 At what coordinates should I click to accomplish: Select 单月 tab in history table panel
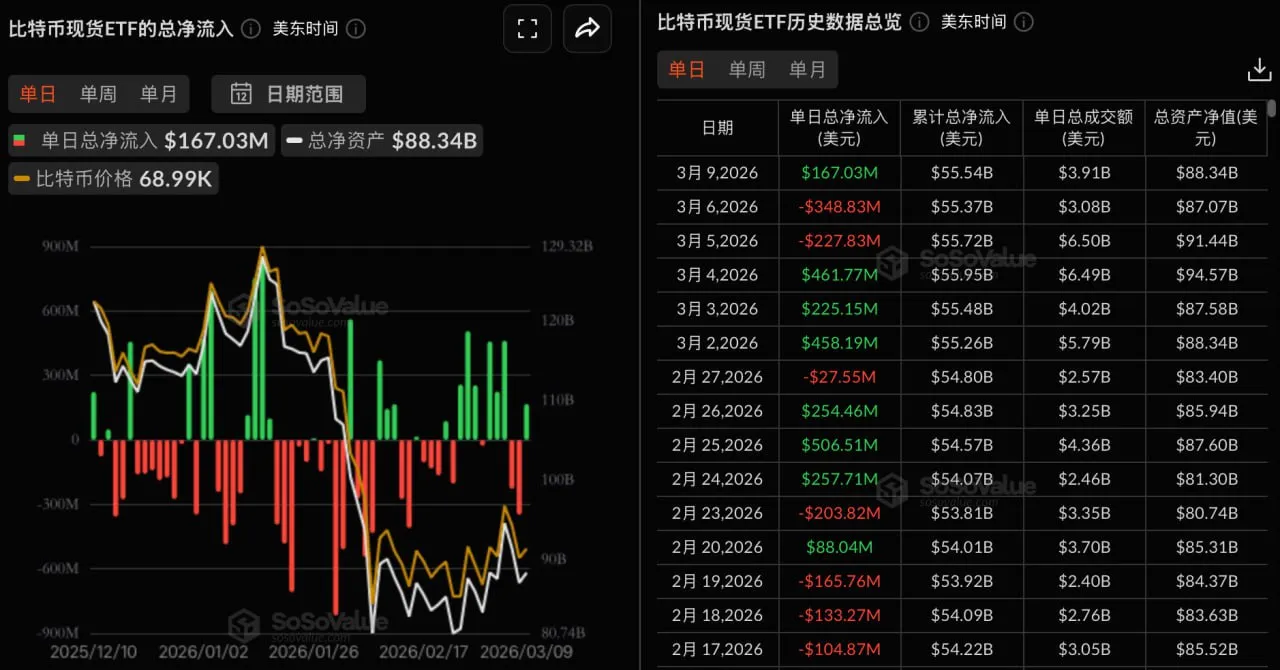[807, 69]
